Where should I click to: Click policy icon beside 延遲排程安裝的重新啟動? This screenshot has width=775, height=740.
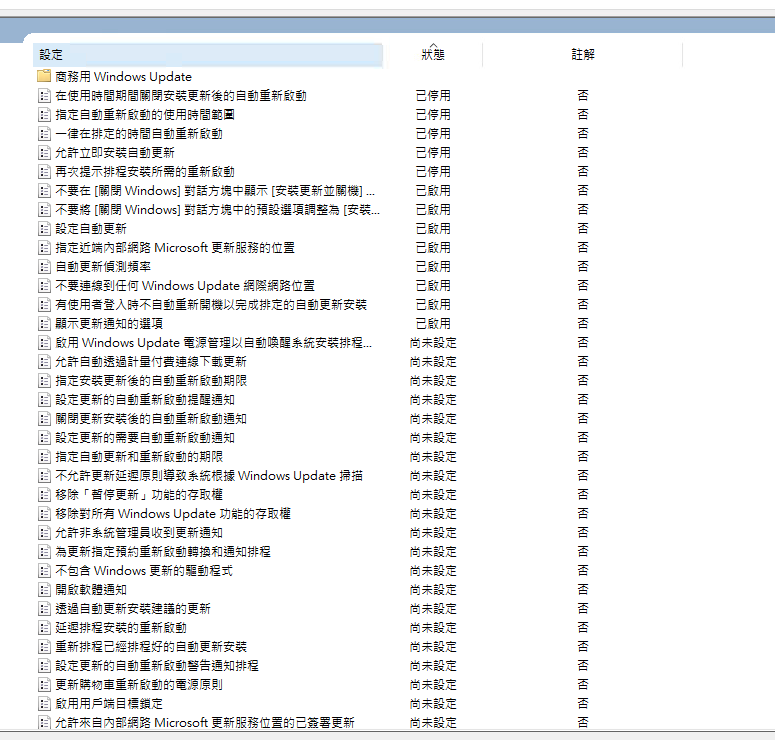[x=44, y=628]
